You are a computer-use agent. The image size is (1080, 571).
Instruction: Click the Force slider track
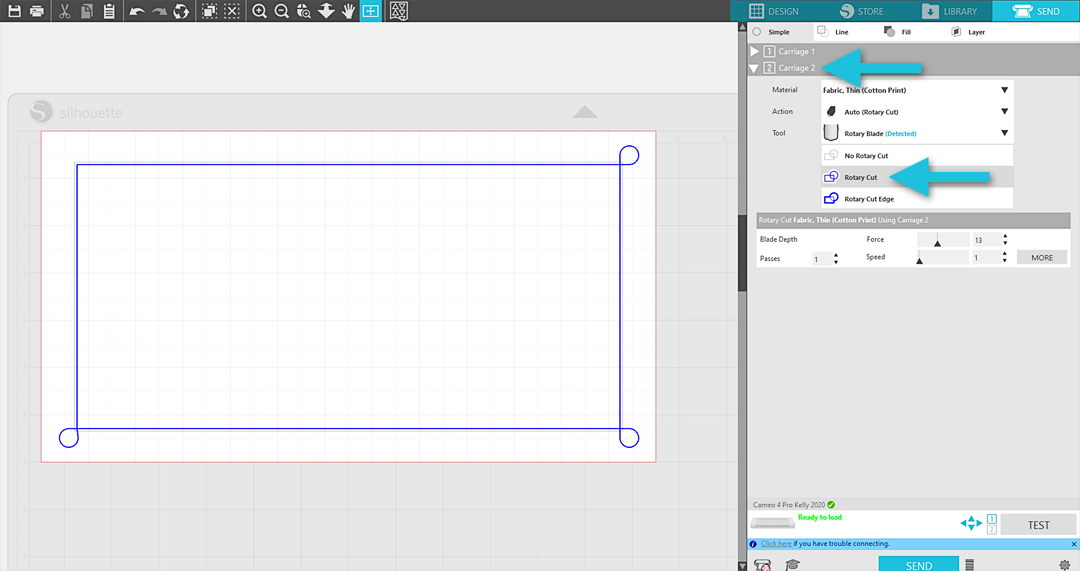[x=943, y=240]
